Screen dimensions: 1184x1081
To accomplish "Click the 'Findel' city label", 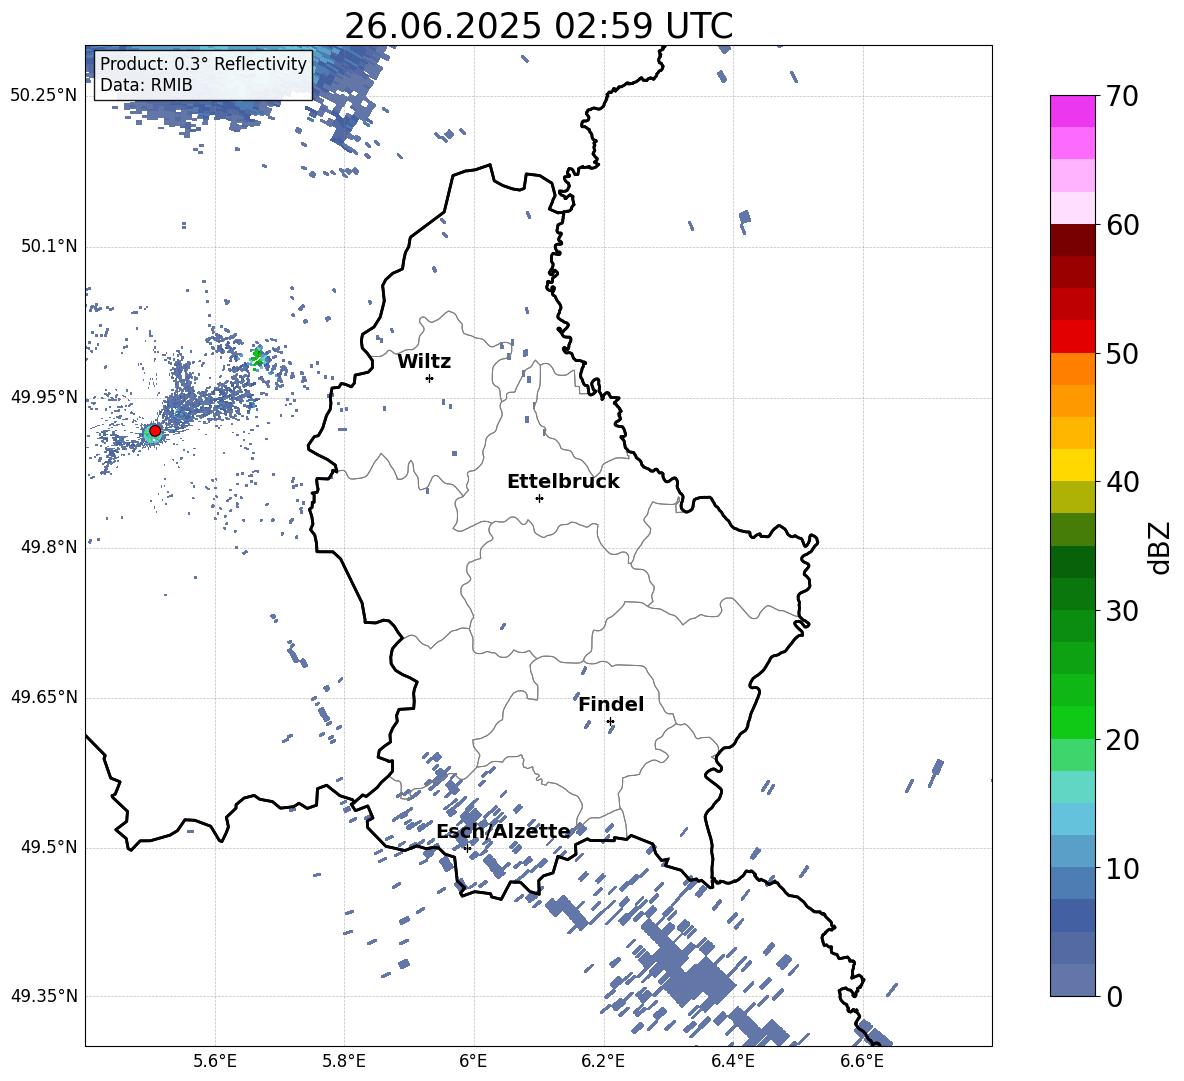I will pos(611,704).
